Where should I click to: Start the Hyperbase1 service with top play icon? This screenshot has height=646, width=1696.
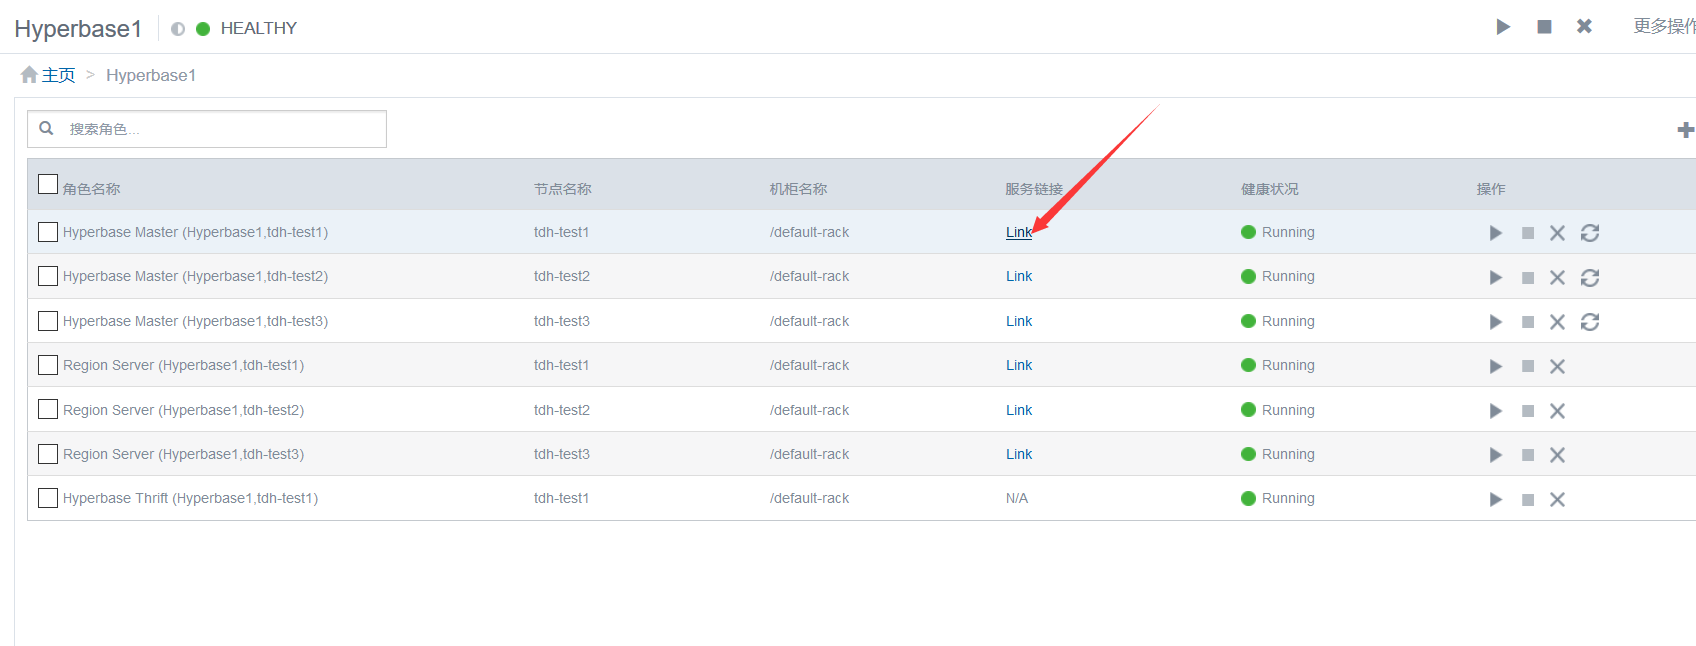pos(1503,27)
